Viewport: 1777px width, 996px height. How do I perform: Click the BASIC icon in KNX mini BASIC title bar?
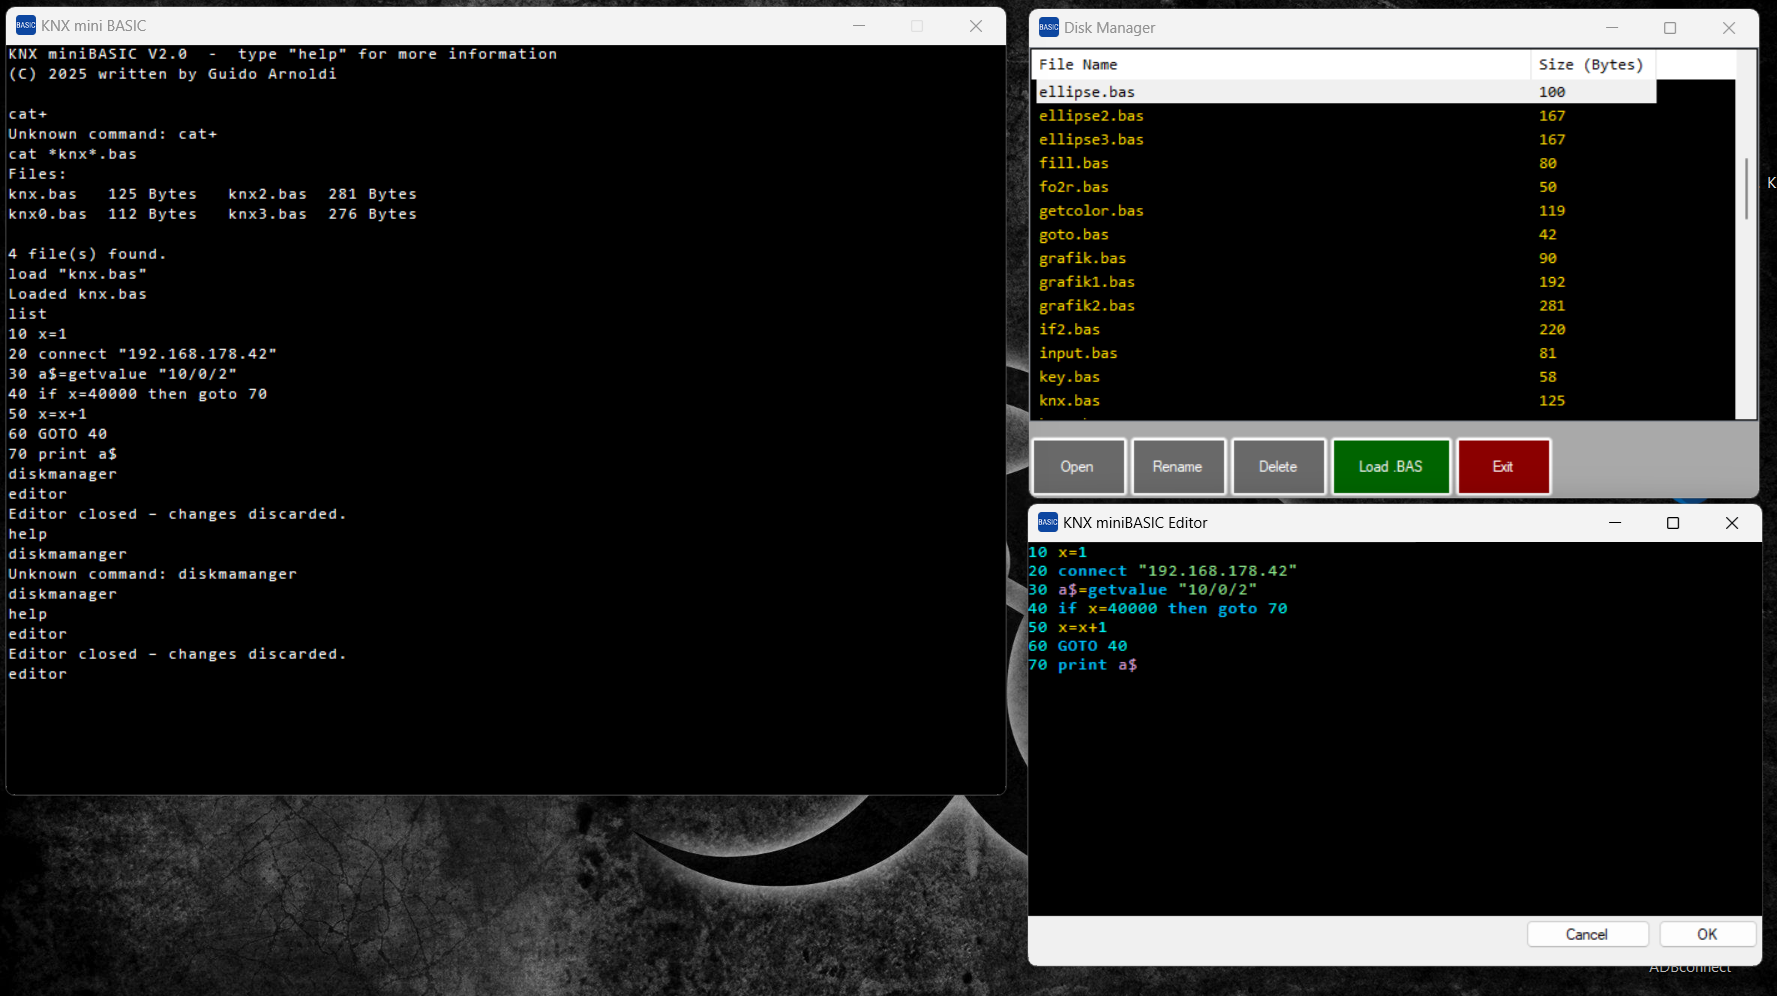point(25,24)
